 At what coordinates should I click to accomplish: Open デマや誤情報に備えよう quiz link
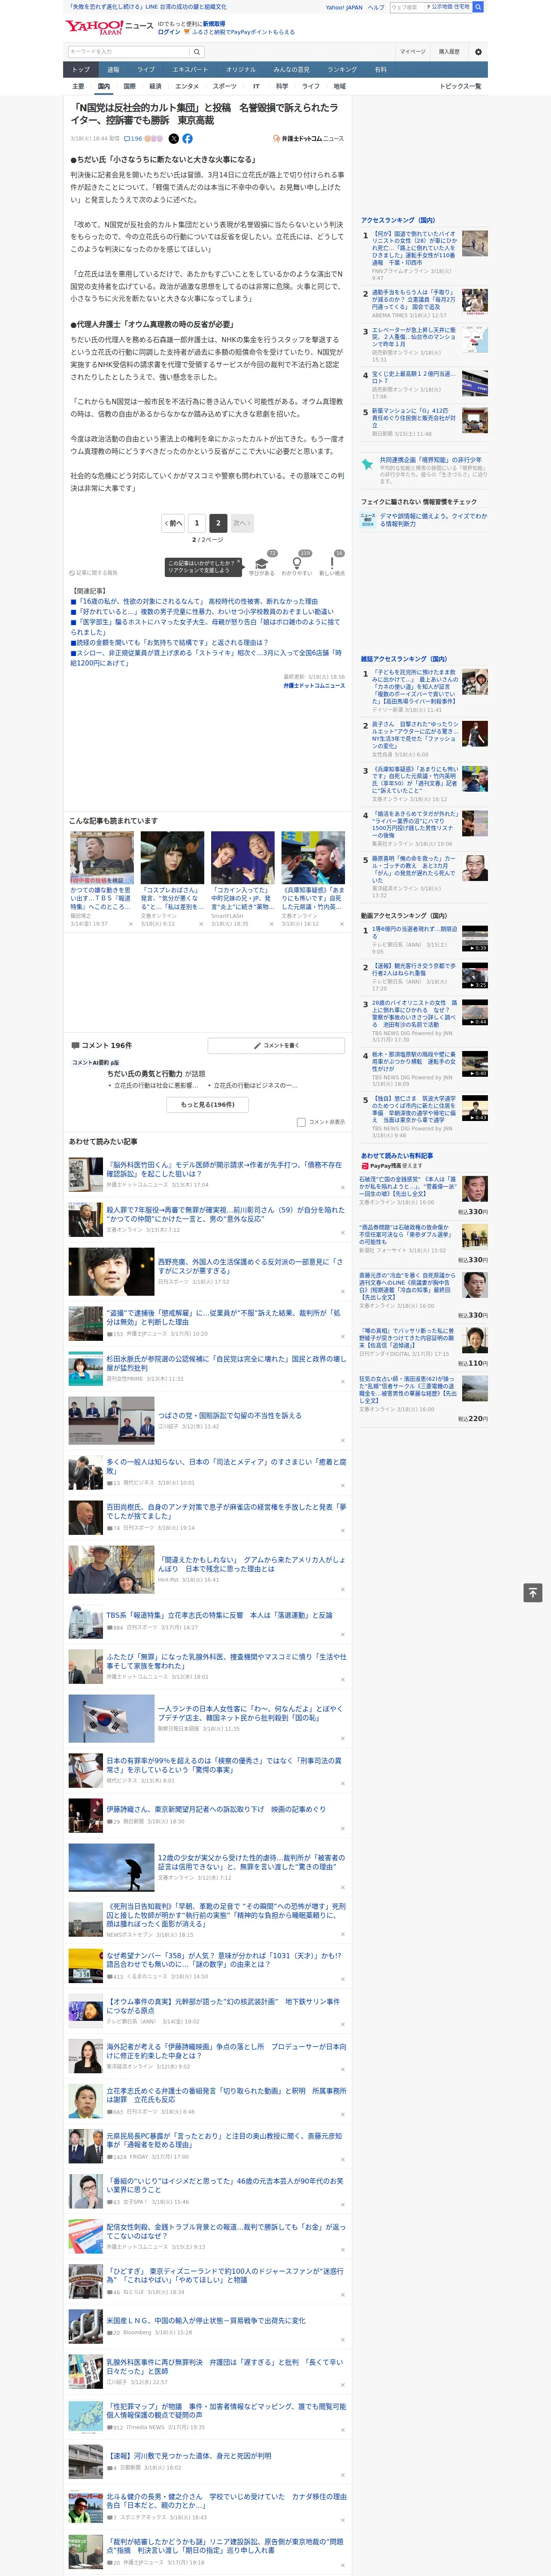coord(433,520)
